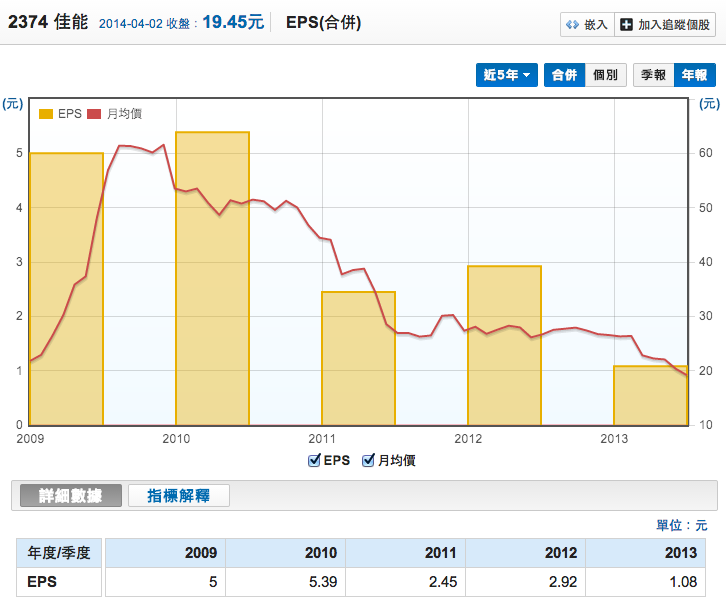Click the 2010 EPS bar in chart
This screenshot has height=605, width=726.
coord(212,280)
